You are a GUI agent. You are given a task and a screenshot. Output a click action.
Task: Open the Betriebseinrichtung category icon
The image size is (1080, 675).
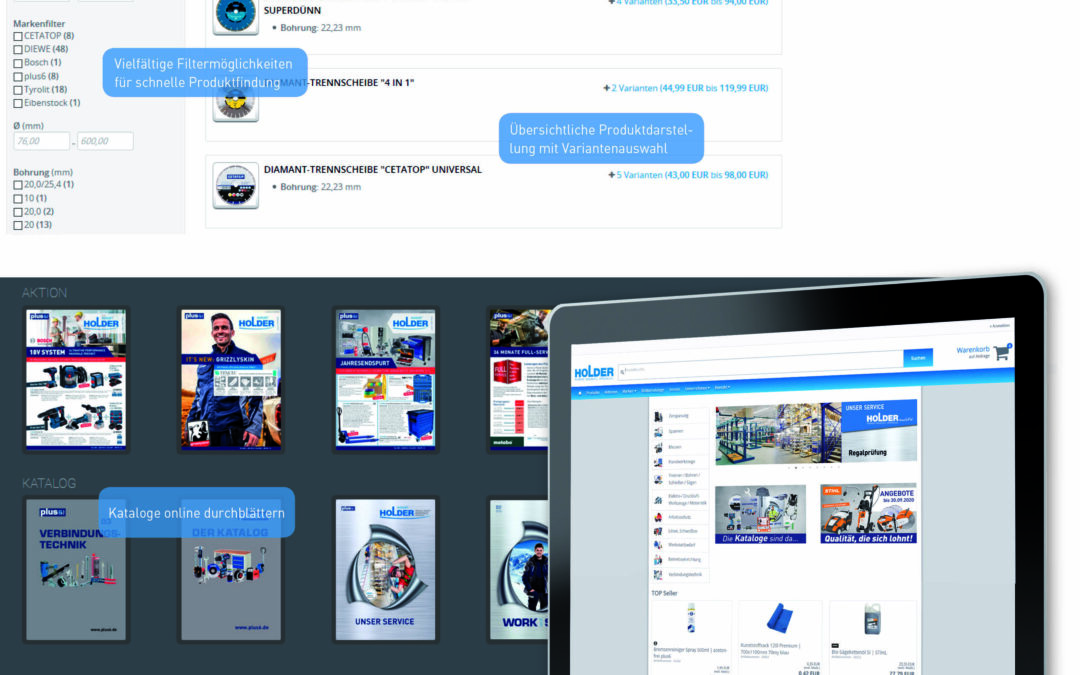(658, 559)
